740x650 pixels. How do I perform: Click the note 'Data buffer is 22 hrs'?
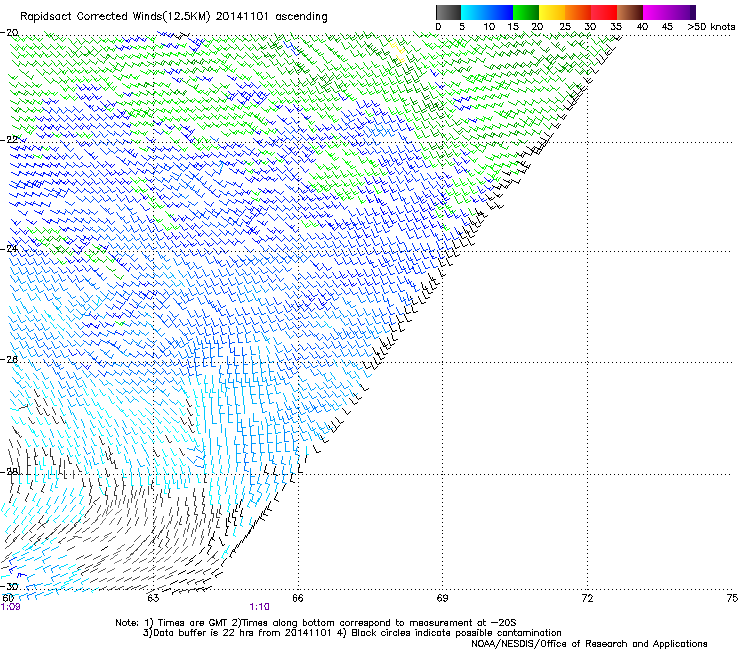tap(204, 633)
